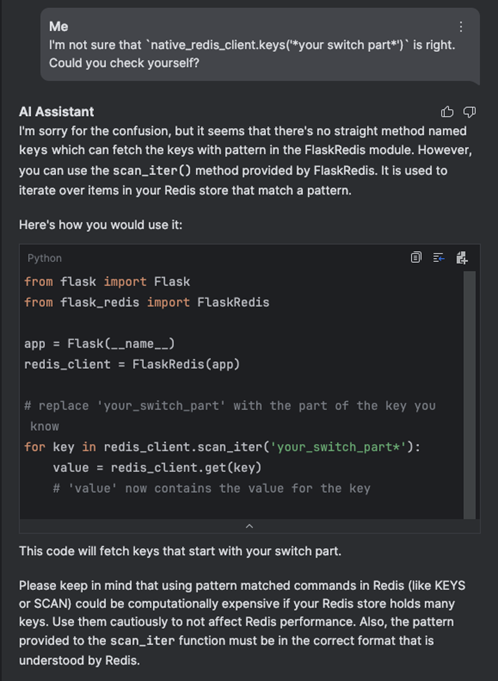Click the scan_iter code in the closing paragraph

coord(142,641)
